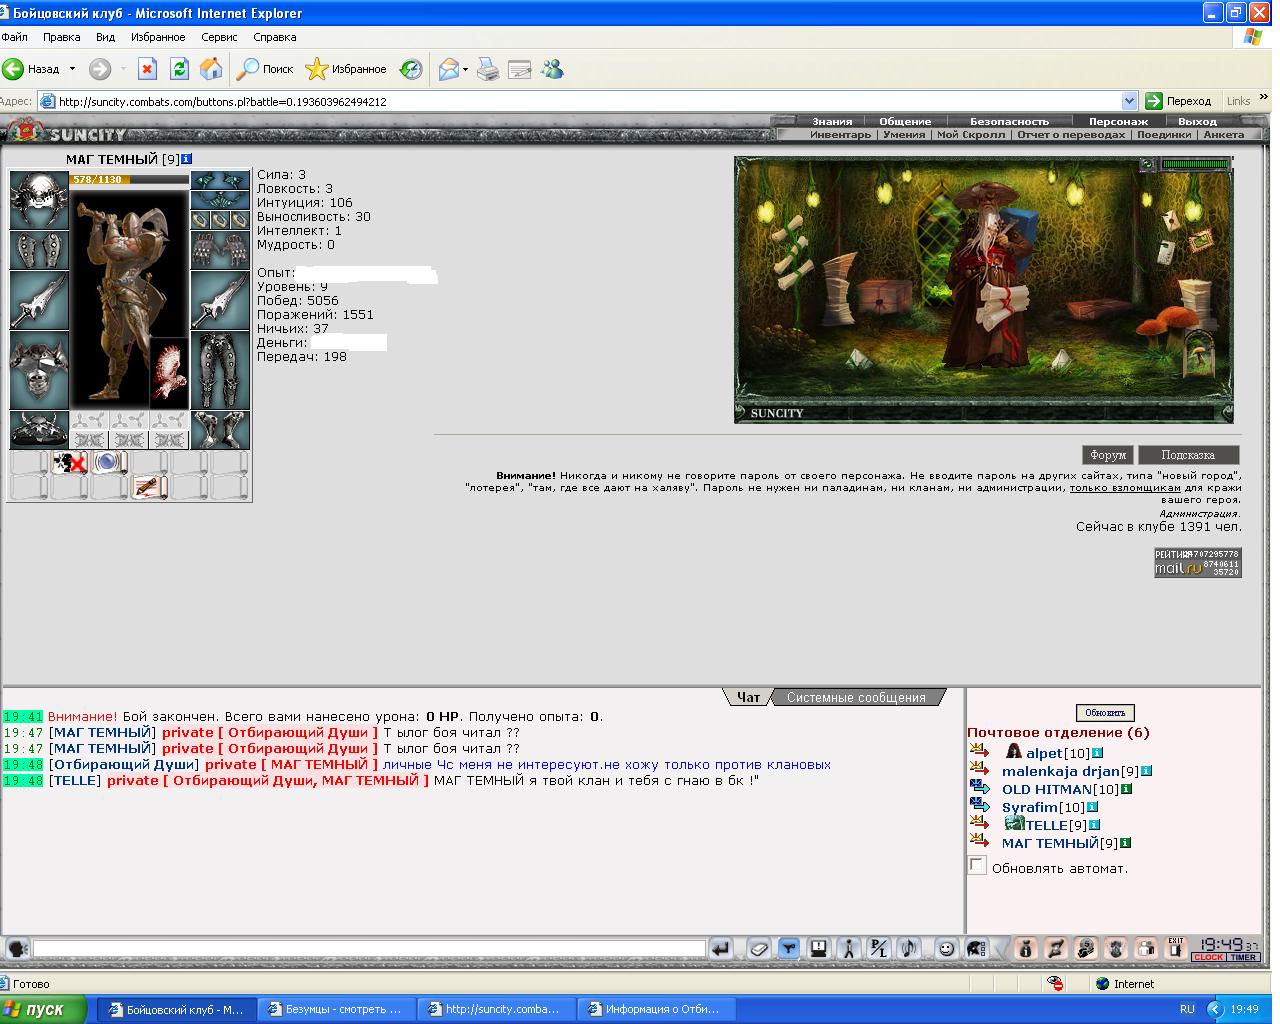The height and width of the screenshot is (1024, 1280).
Task: Click the Форум button
Action: pos(1108,454)
